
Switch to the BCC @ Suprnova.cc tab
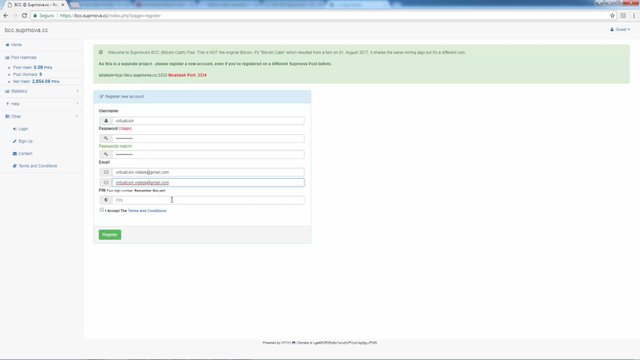click(35, 5)
